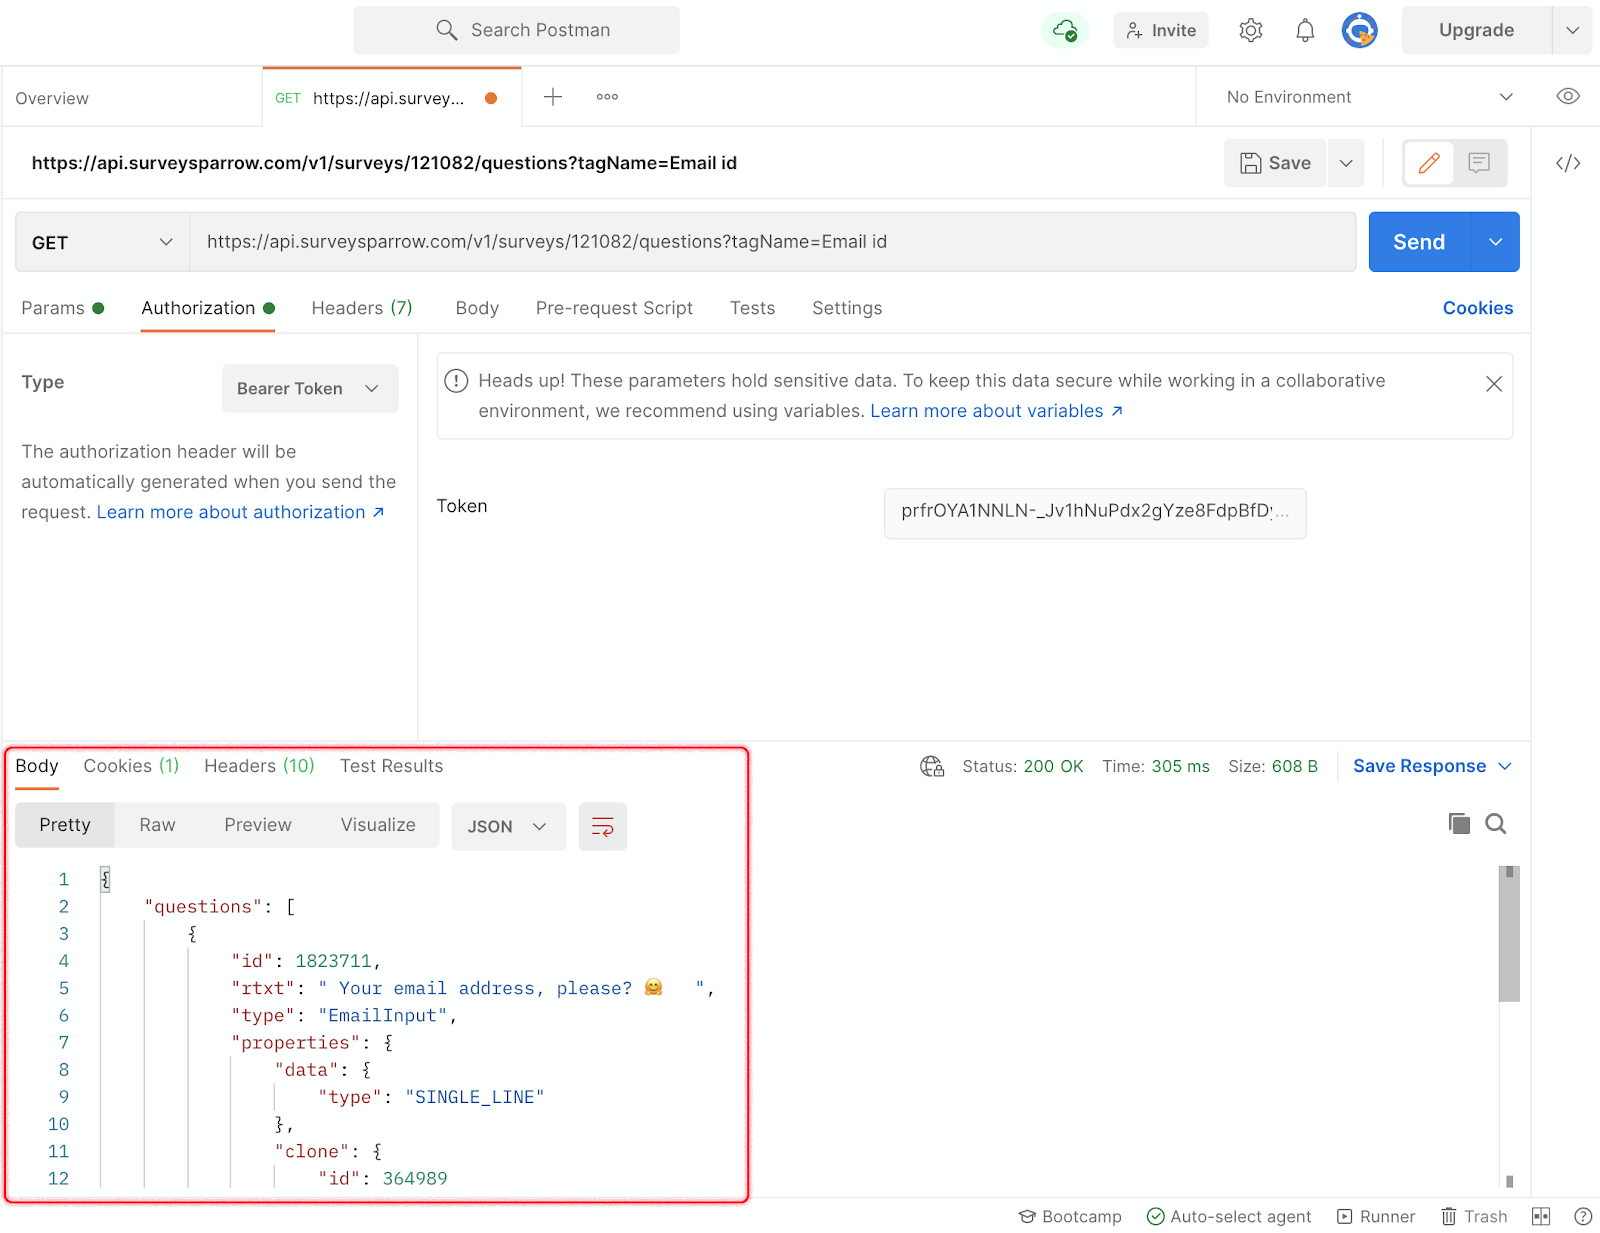This screenshot has width=1600, height=1233.
Task: Open the user avatar menu
Action: tap(1359, 30)
